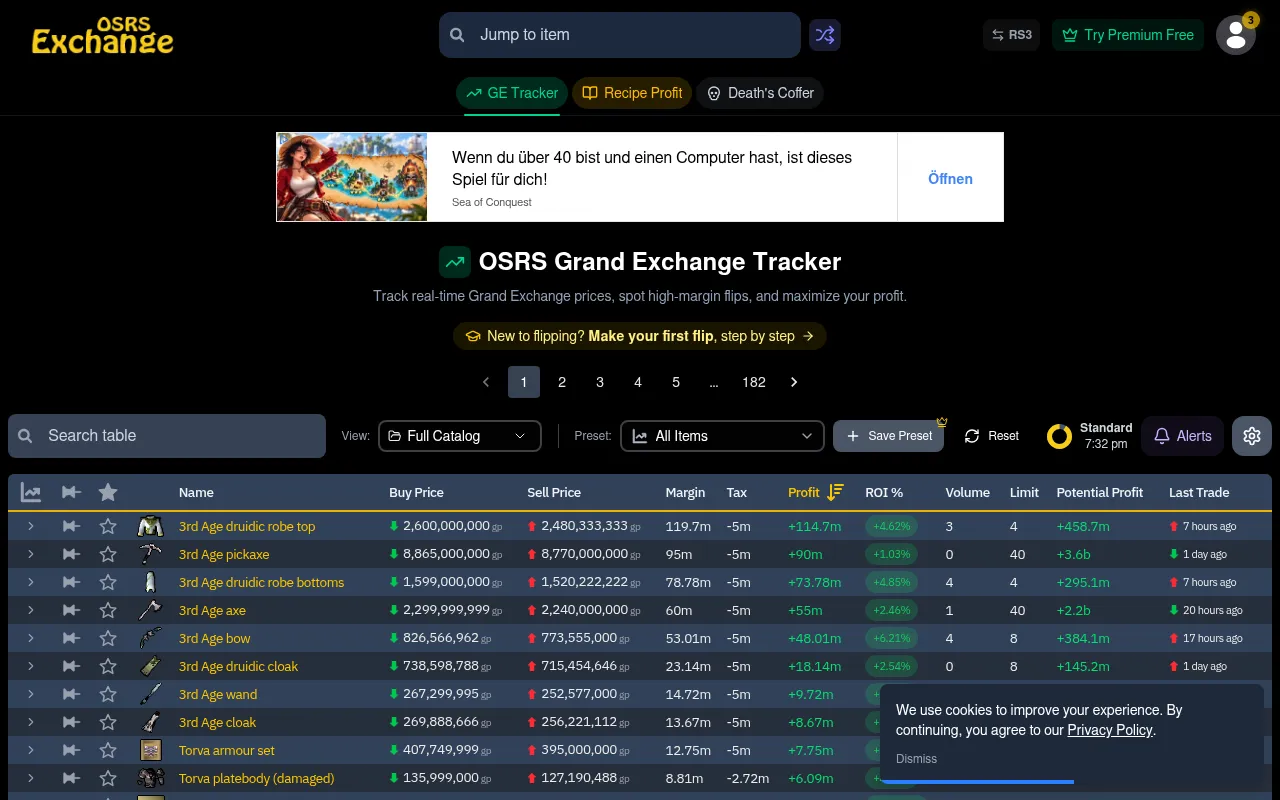Click the Jump to item search field
The image size is (1280, 800).
point(620,35)
